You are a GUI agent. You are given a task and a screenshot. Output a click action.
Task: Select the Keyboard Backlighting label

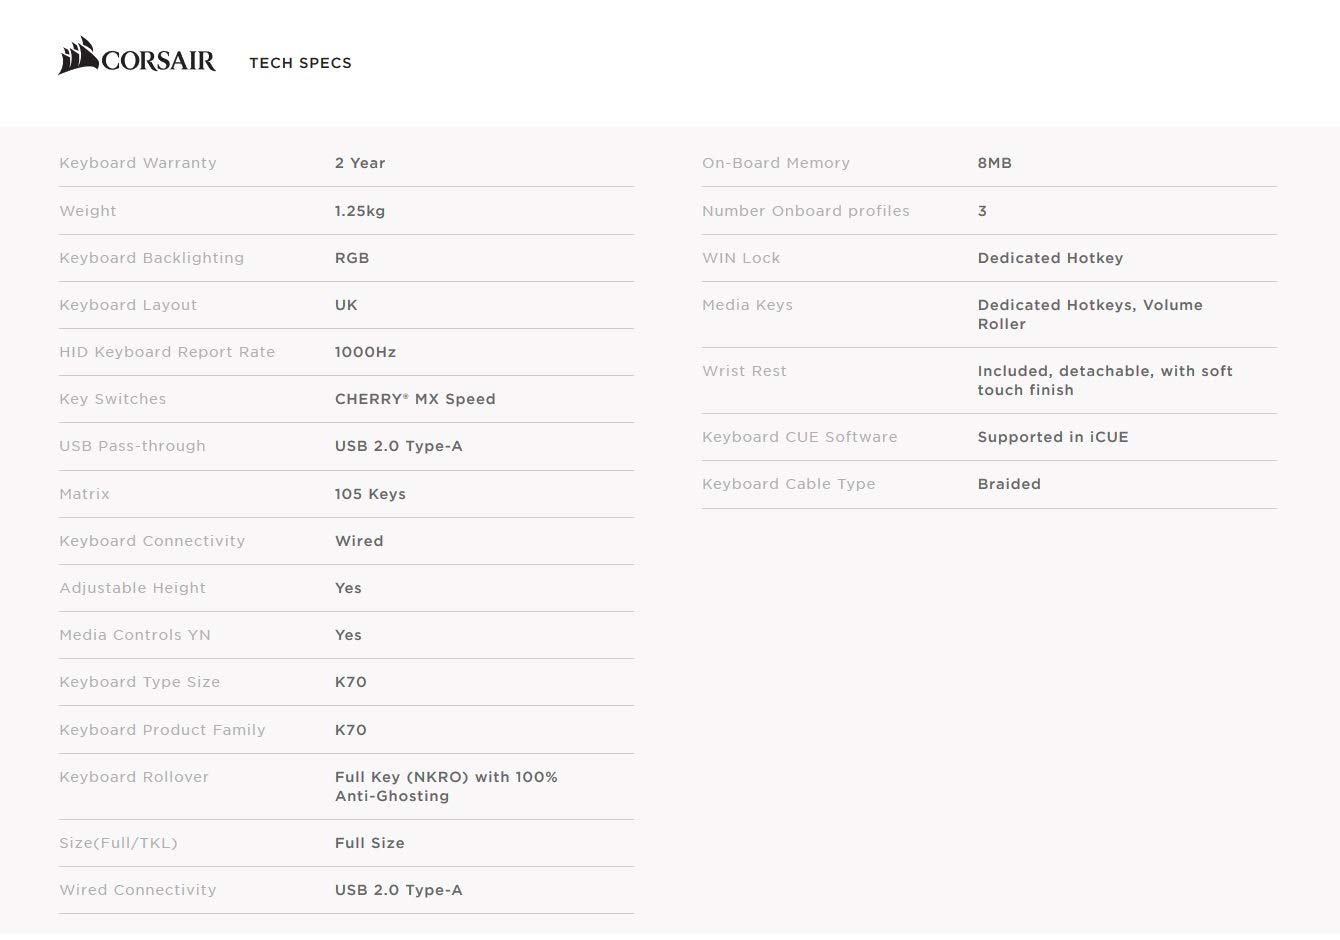point(152,258)
